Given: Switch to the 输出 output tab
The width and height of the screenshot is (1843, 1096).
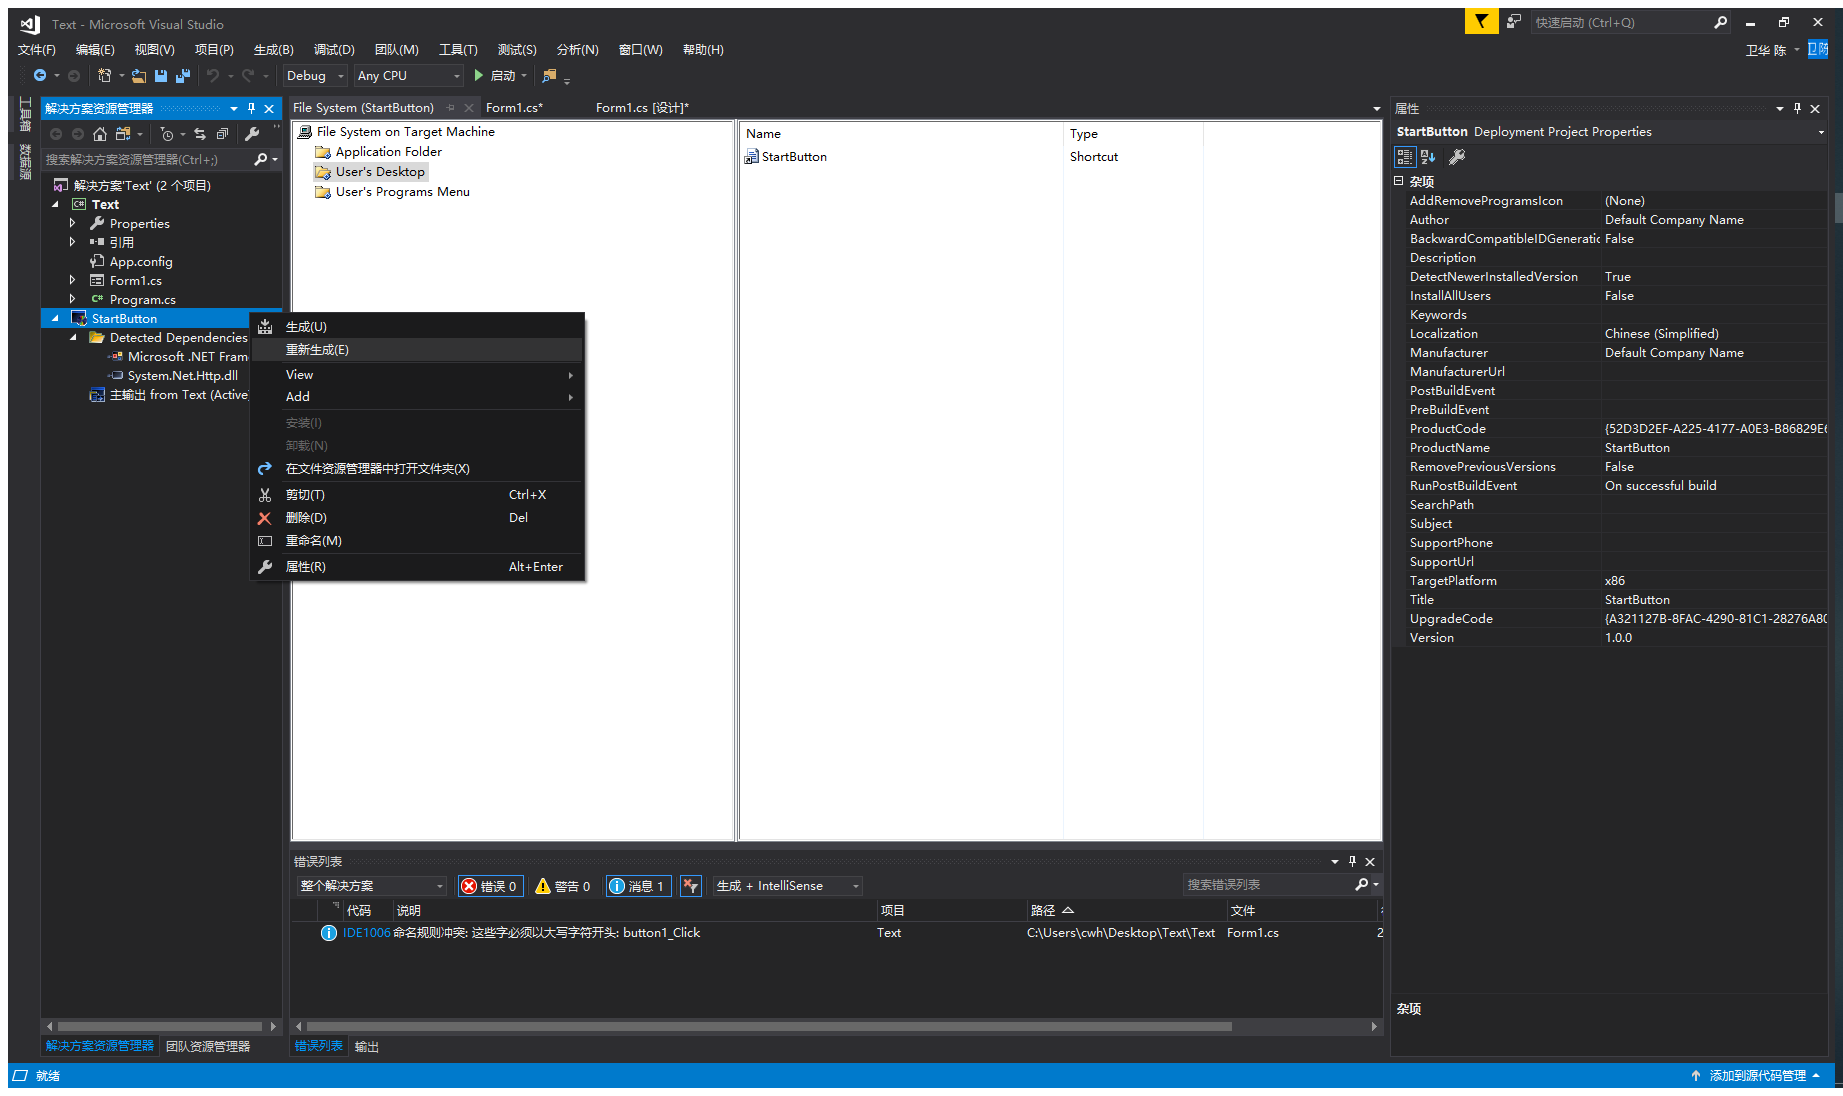Looking at the screenshot, I should pos(367,1047).
